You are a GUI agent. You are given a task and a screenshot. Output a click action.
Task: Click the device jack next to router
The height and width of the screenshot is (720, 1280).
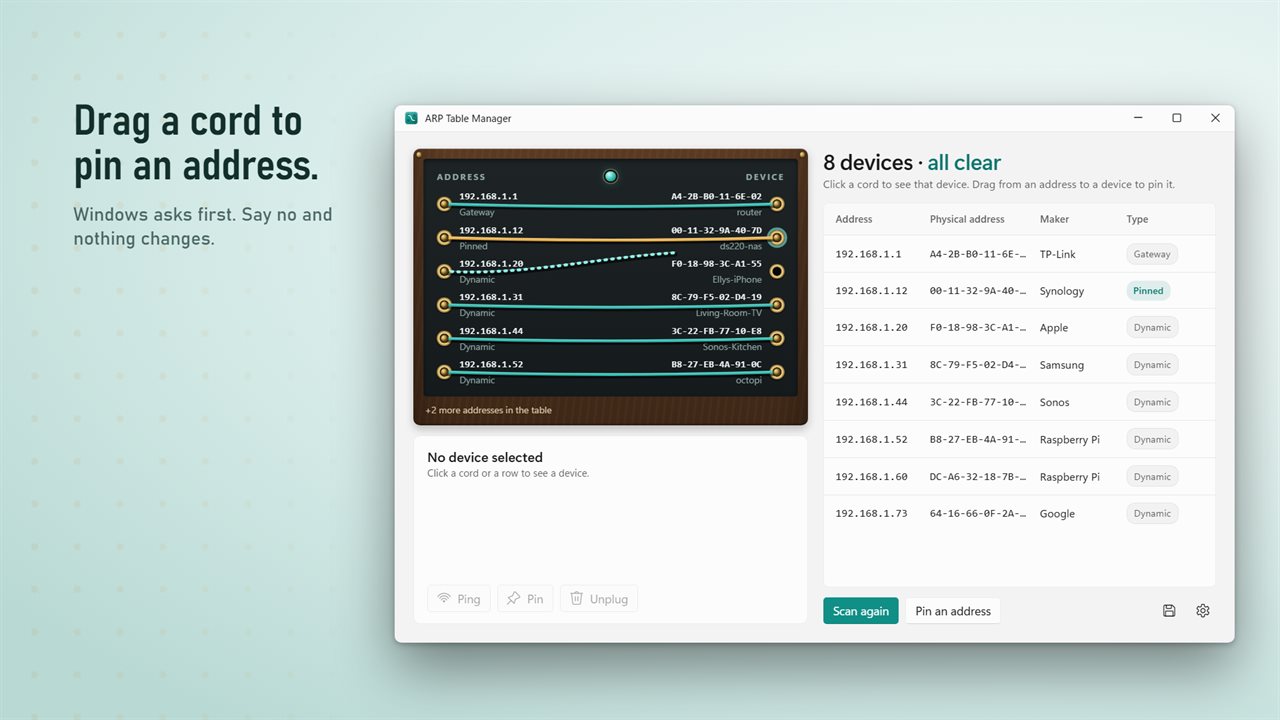(x=777, y=204)
